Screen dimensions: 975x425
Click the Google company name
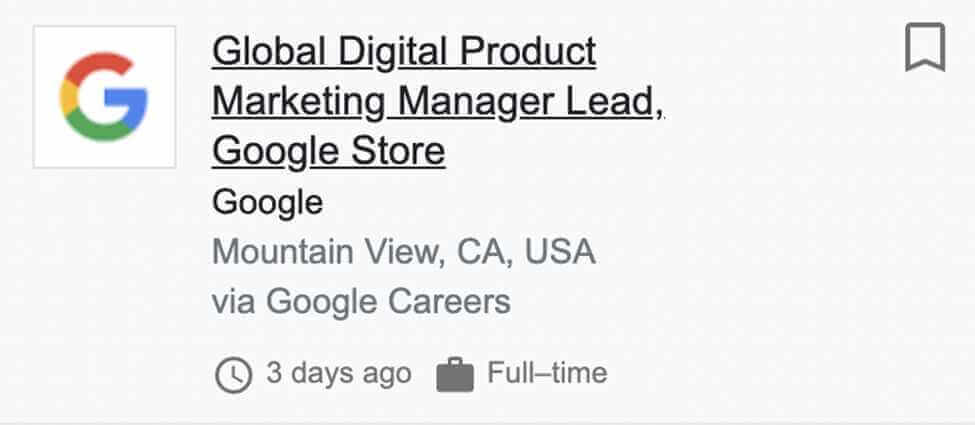point(267,203)
